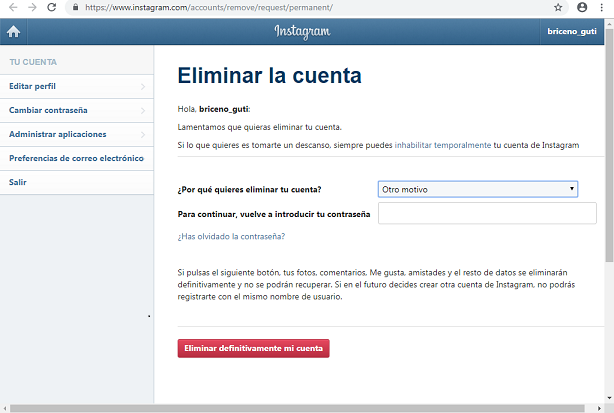Click the chevron next to Administrar aplicaciones
The image size is (614, 413).
click(143, 135)
